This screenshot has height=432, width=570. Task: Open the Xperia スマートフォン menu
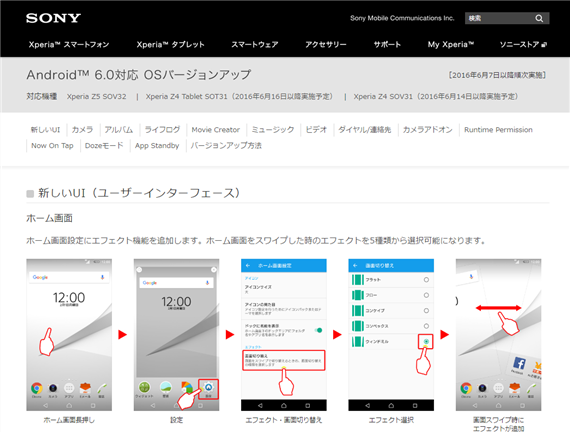coord(69,44)
